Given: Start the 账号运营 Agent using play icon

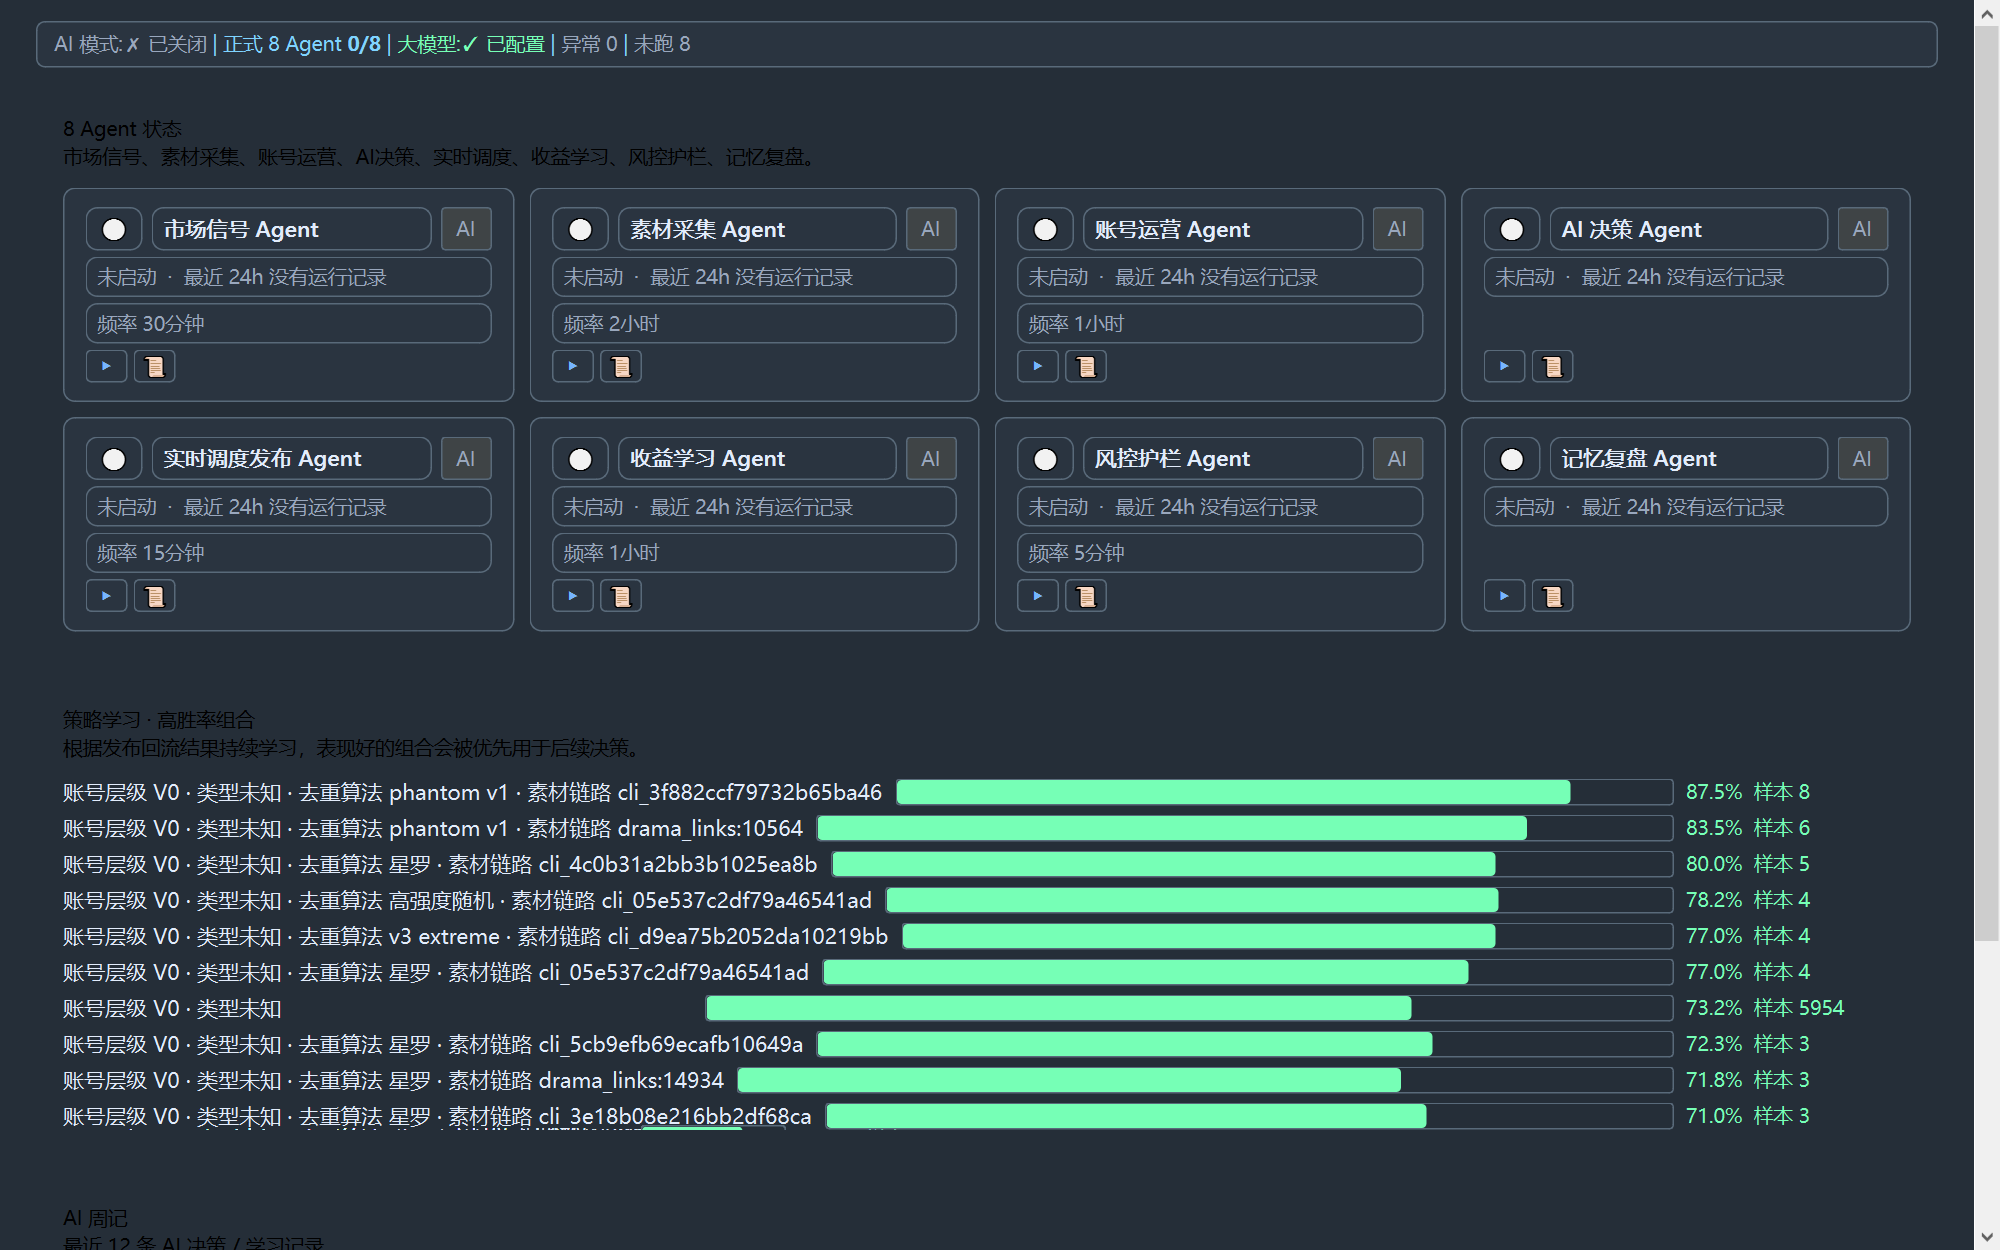Looking at the screenshot, I should click(1038, 366).
